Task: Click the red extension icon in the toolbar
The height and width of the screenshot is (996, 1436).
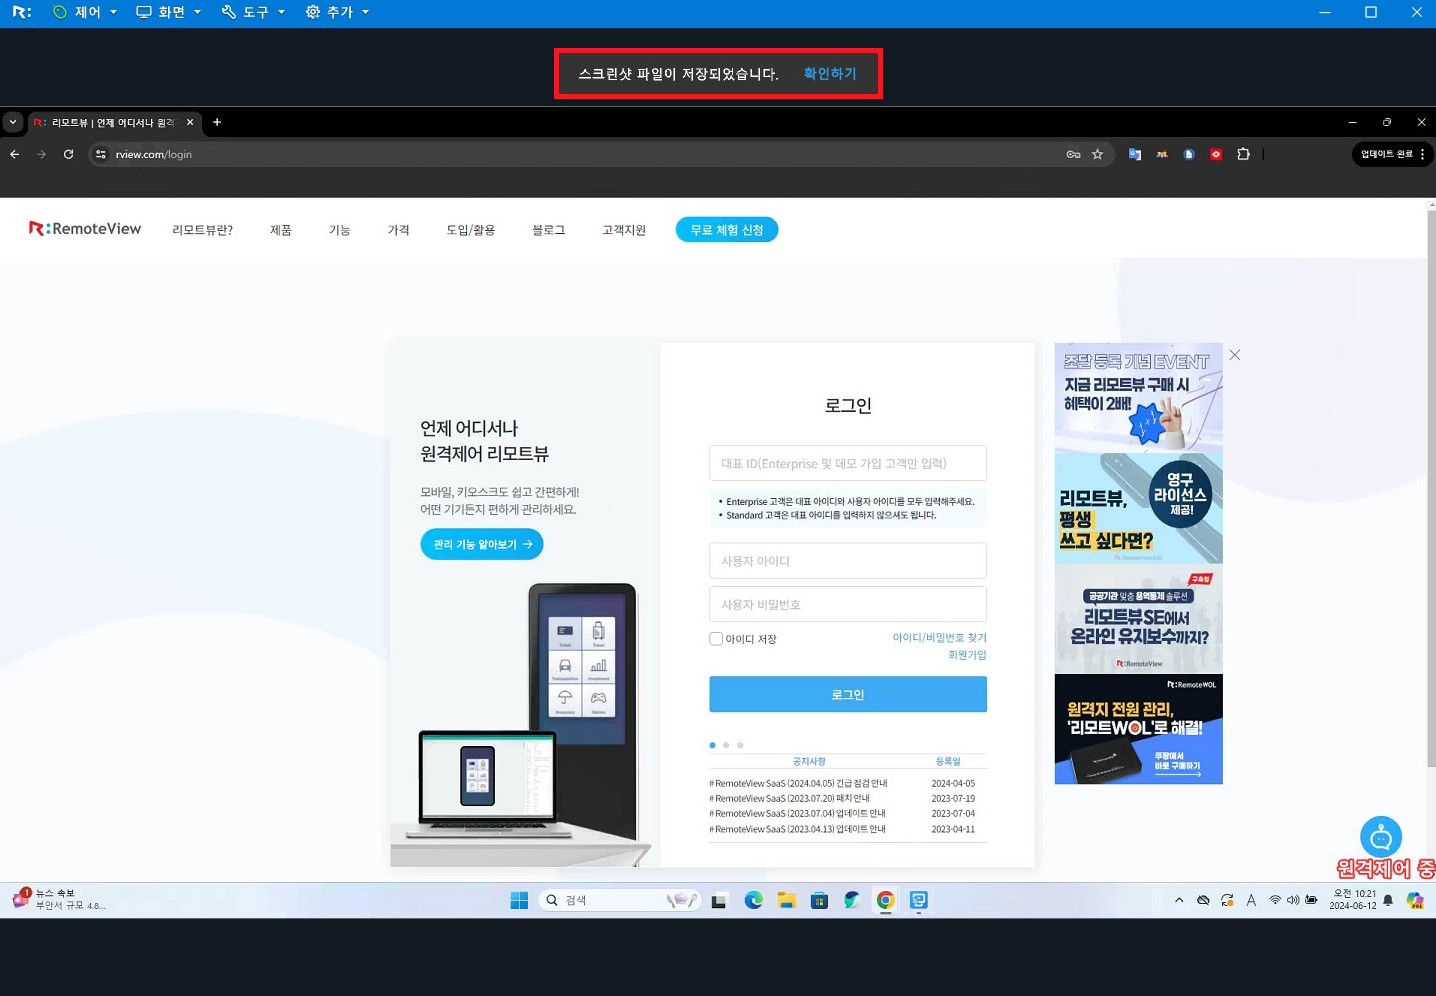Action: [1216, 154]
